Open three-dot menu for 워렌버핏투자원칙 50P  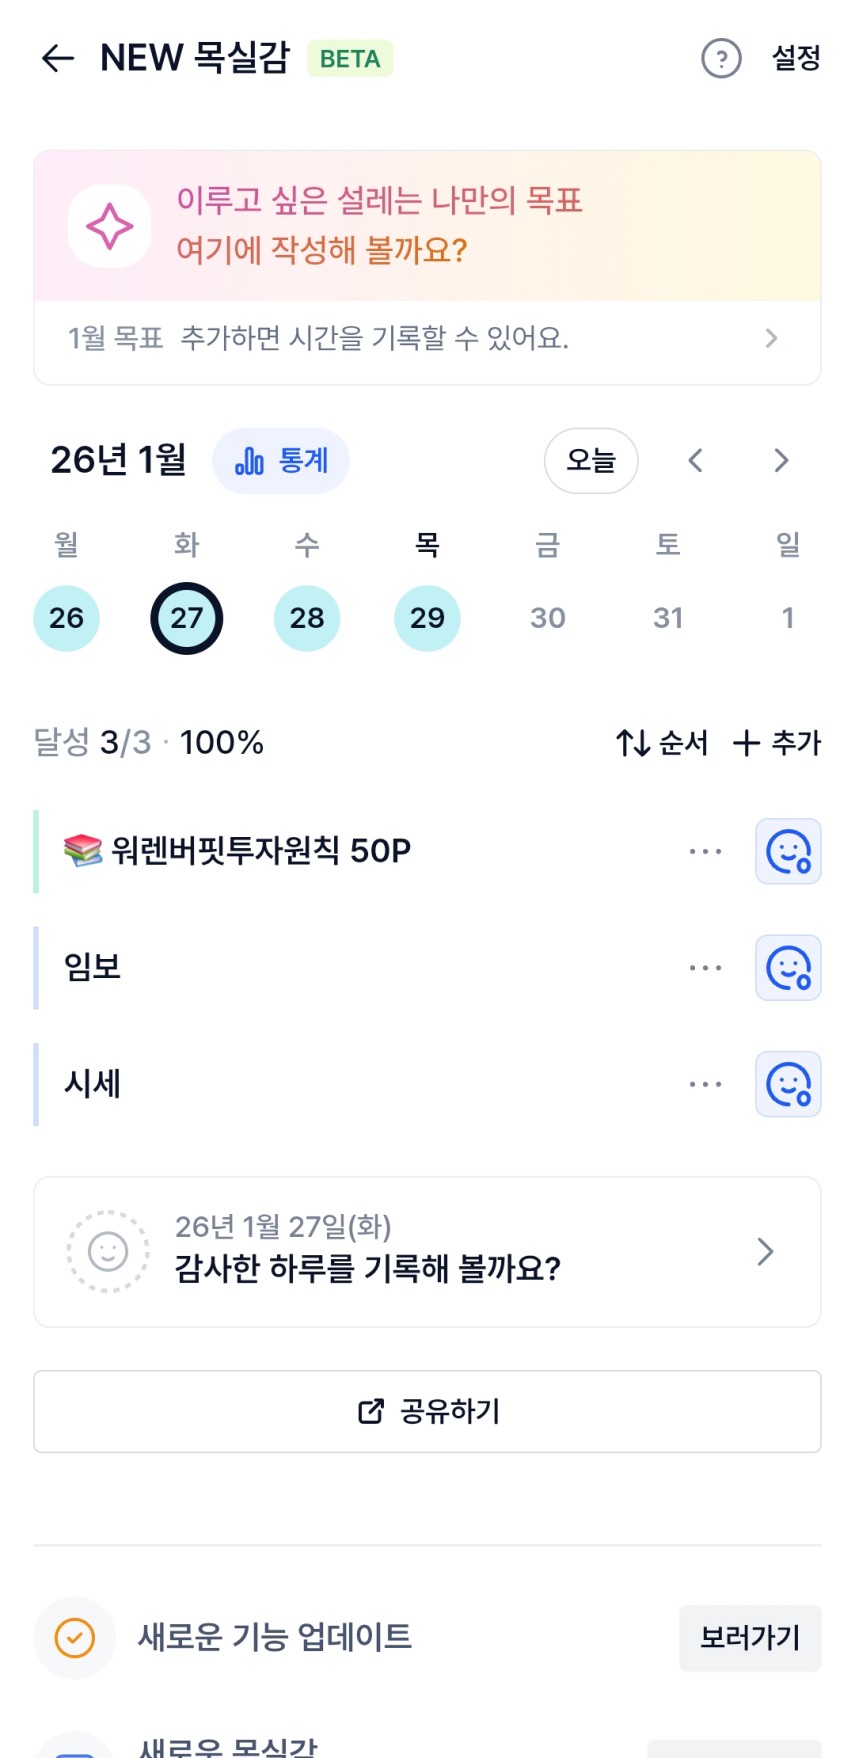click(705, 852)
